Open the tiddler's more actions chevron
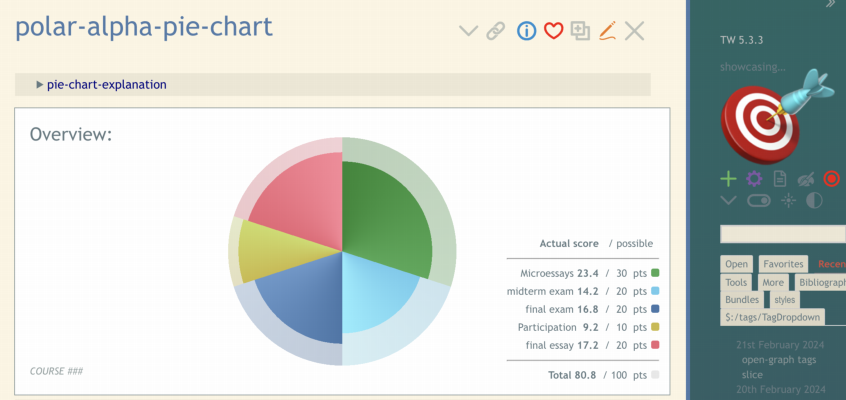 [x=468, y=31]
